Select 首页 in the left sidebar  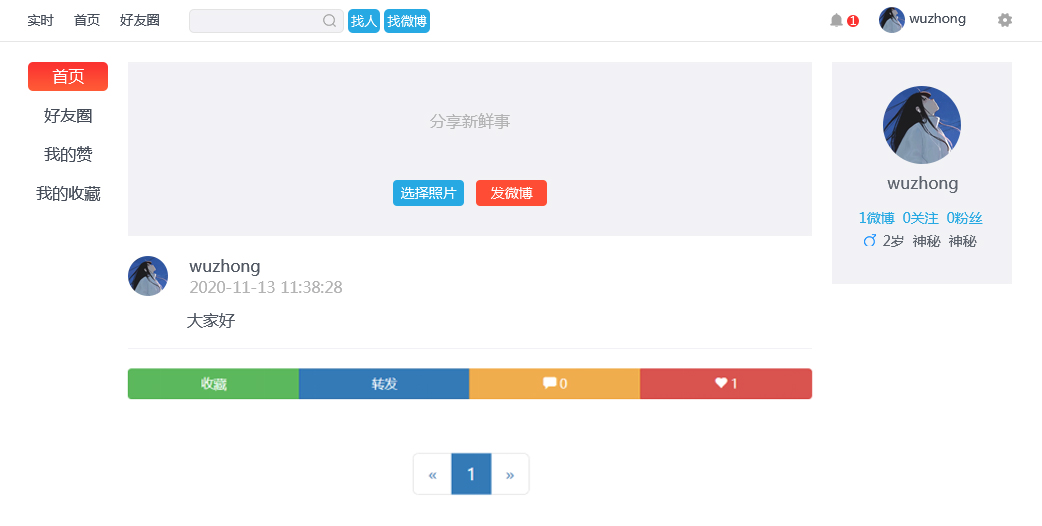tap(68, 77)
